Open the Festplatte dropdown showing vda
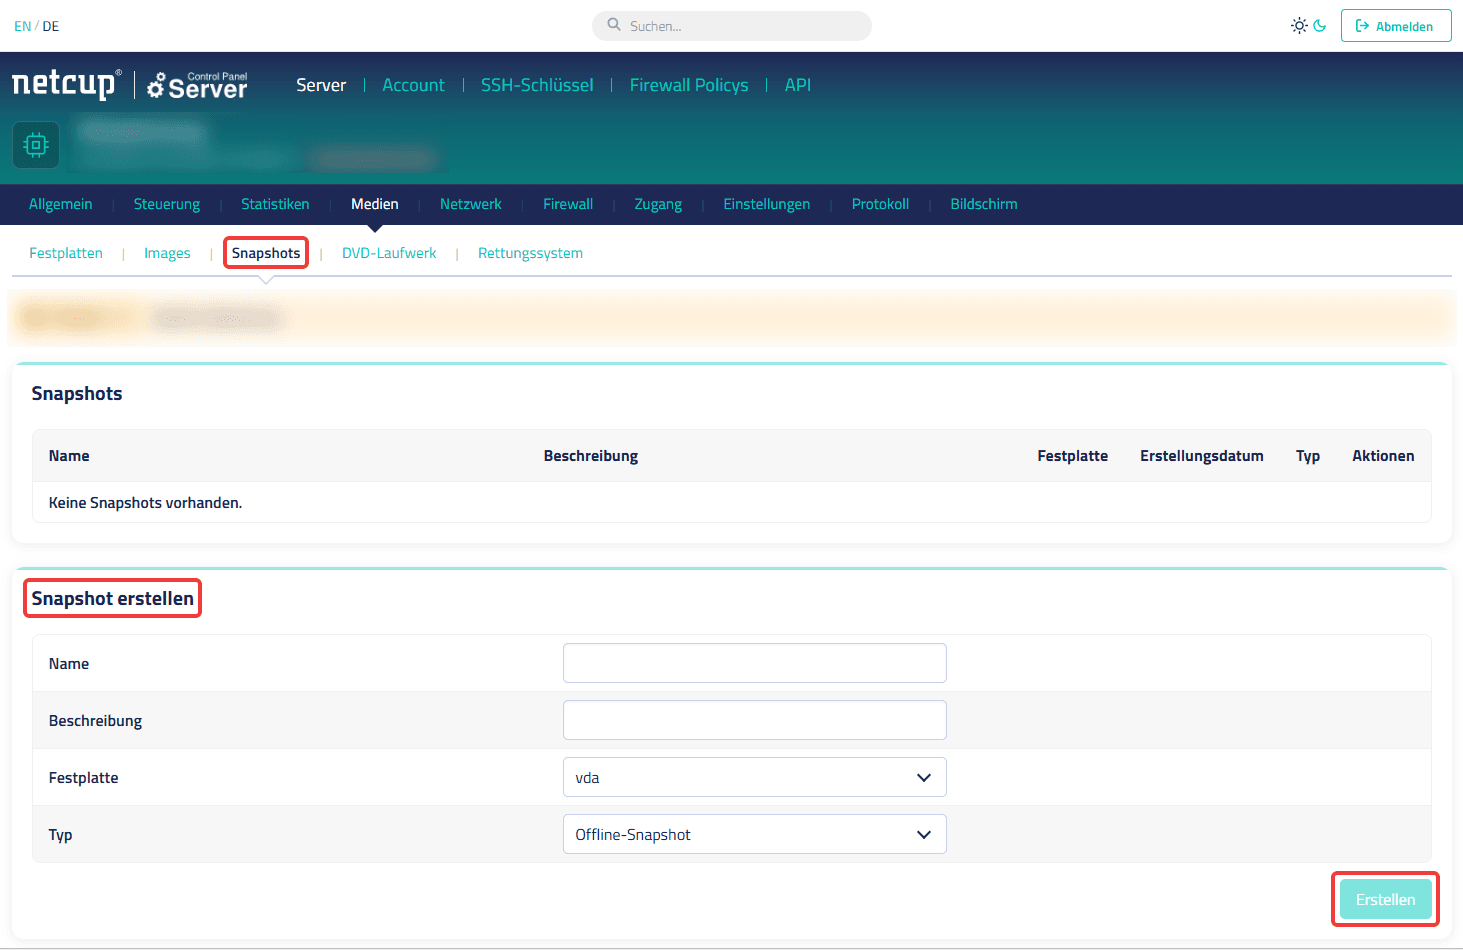 pos(755,777)
